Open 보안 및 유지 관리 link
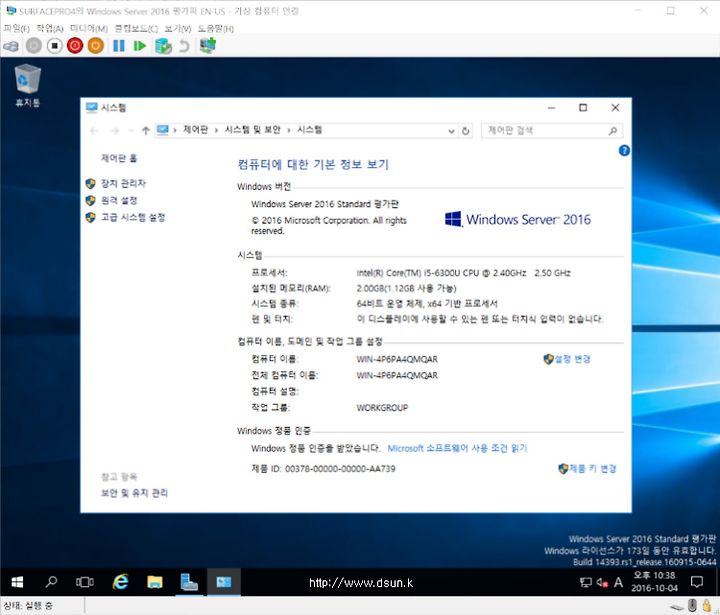The height and width of the screenshot is (615, 720). pyautogui.click(x=135, y=493)
